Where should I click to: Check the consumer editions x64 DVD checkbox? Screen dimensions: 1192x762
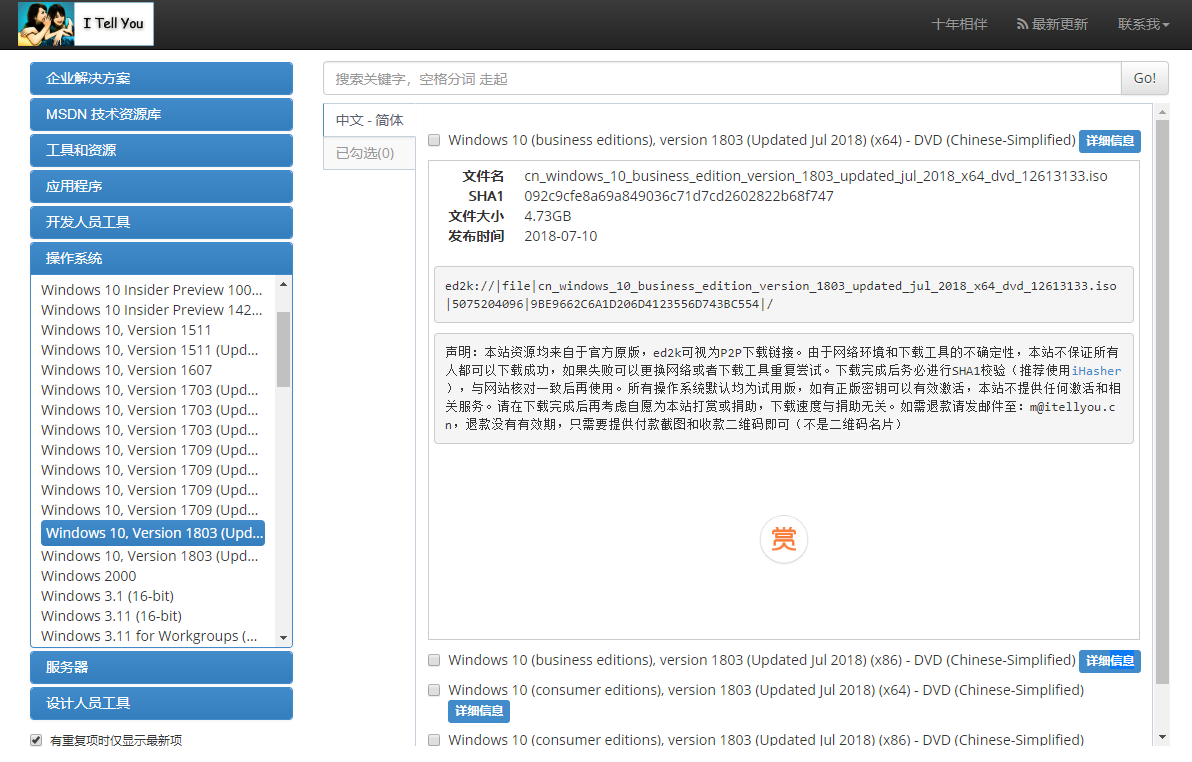click(434, 690)
